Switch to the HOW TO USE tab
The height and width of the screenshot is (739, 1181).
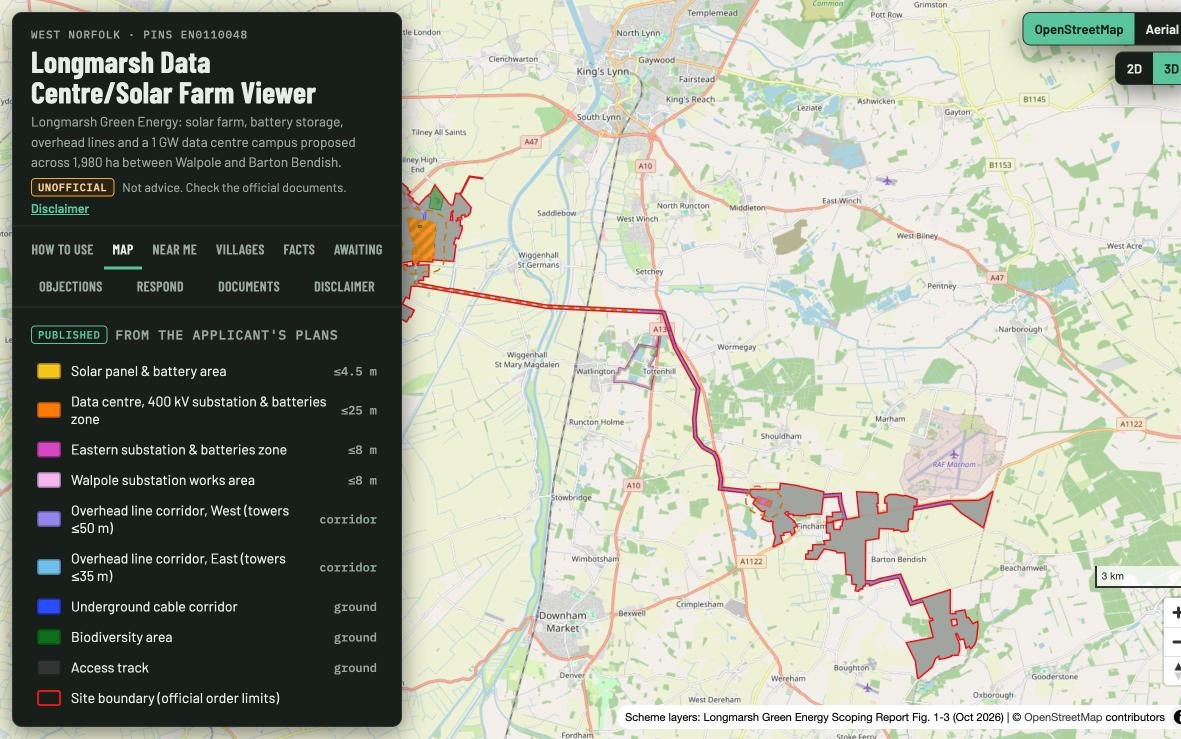click(62, 249)
